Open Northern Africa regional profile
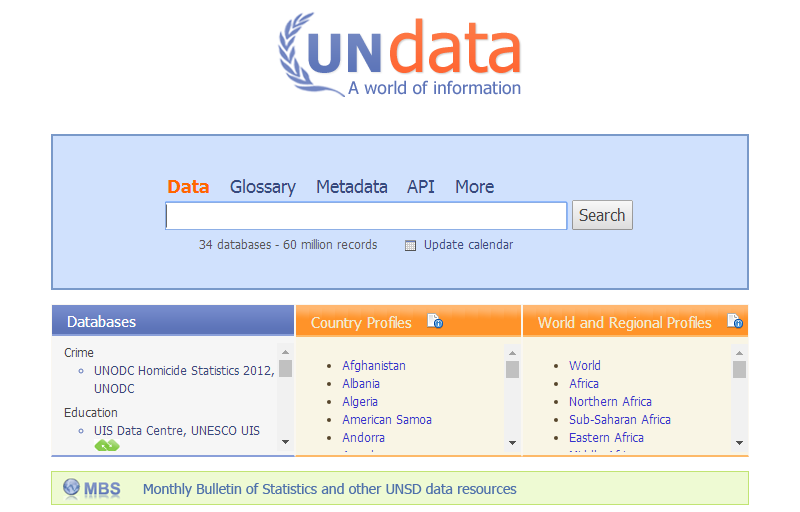This screenshot has width=800, height=512. (x=610, y=402)
